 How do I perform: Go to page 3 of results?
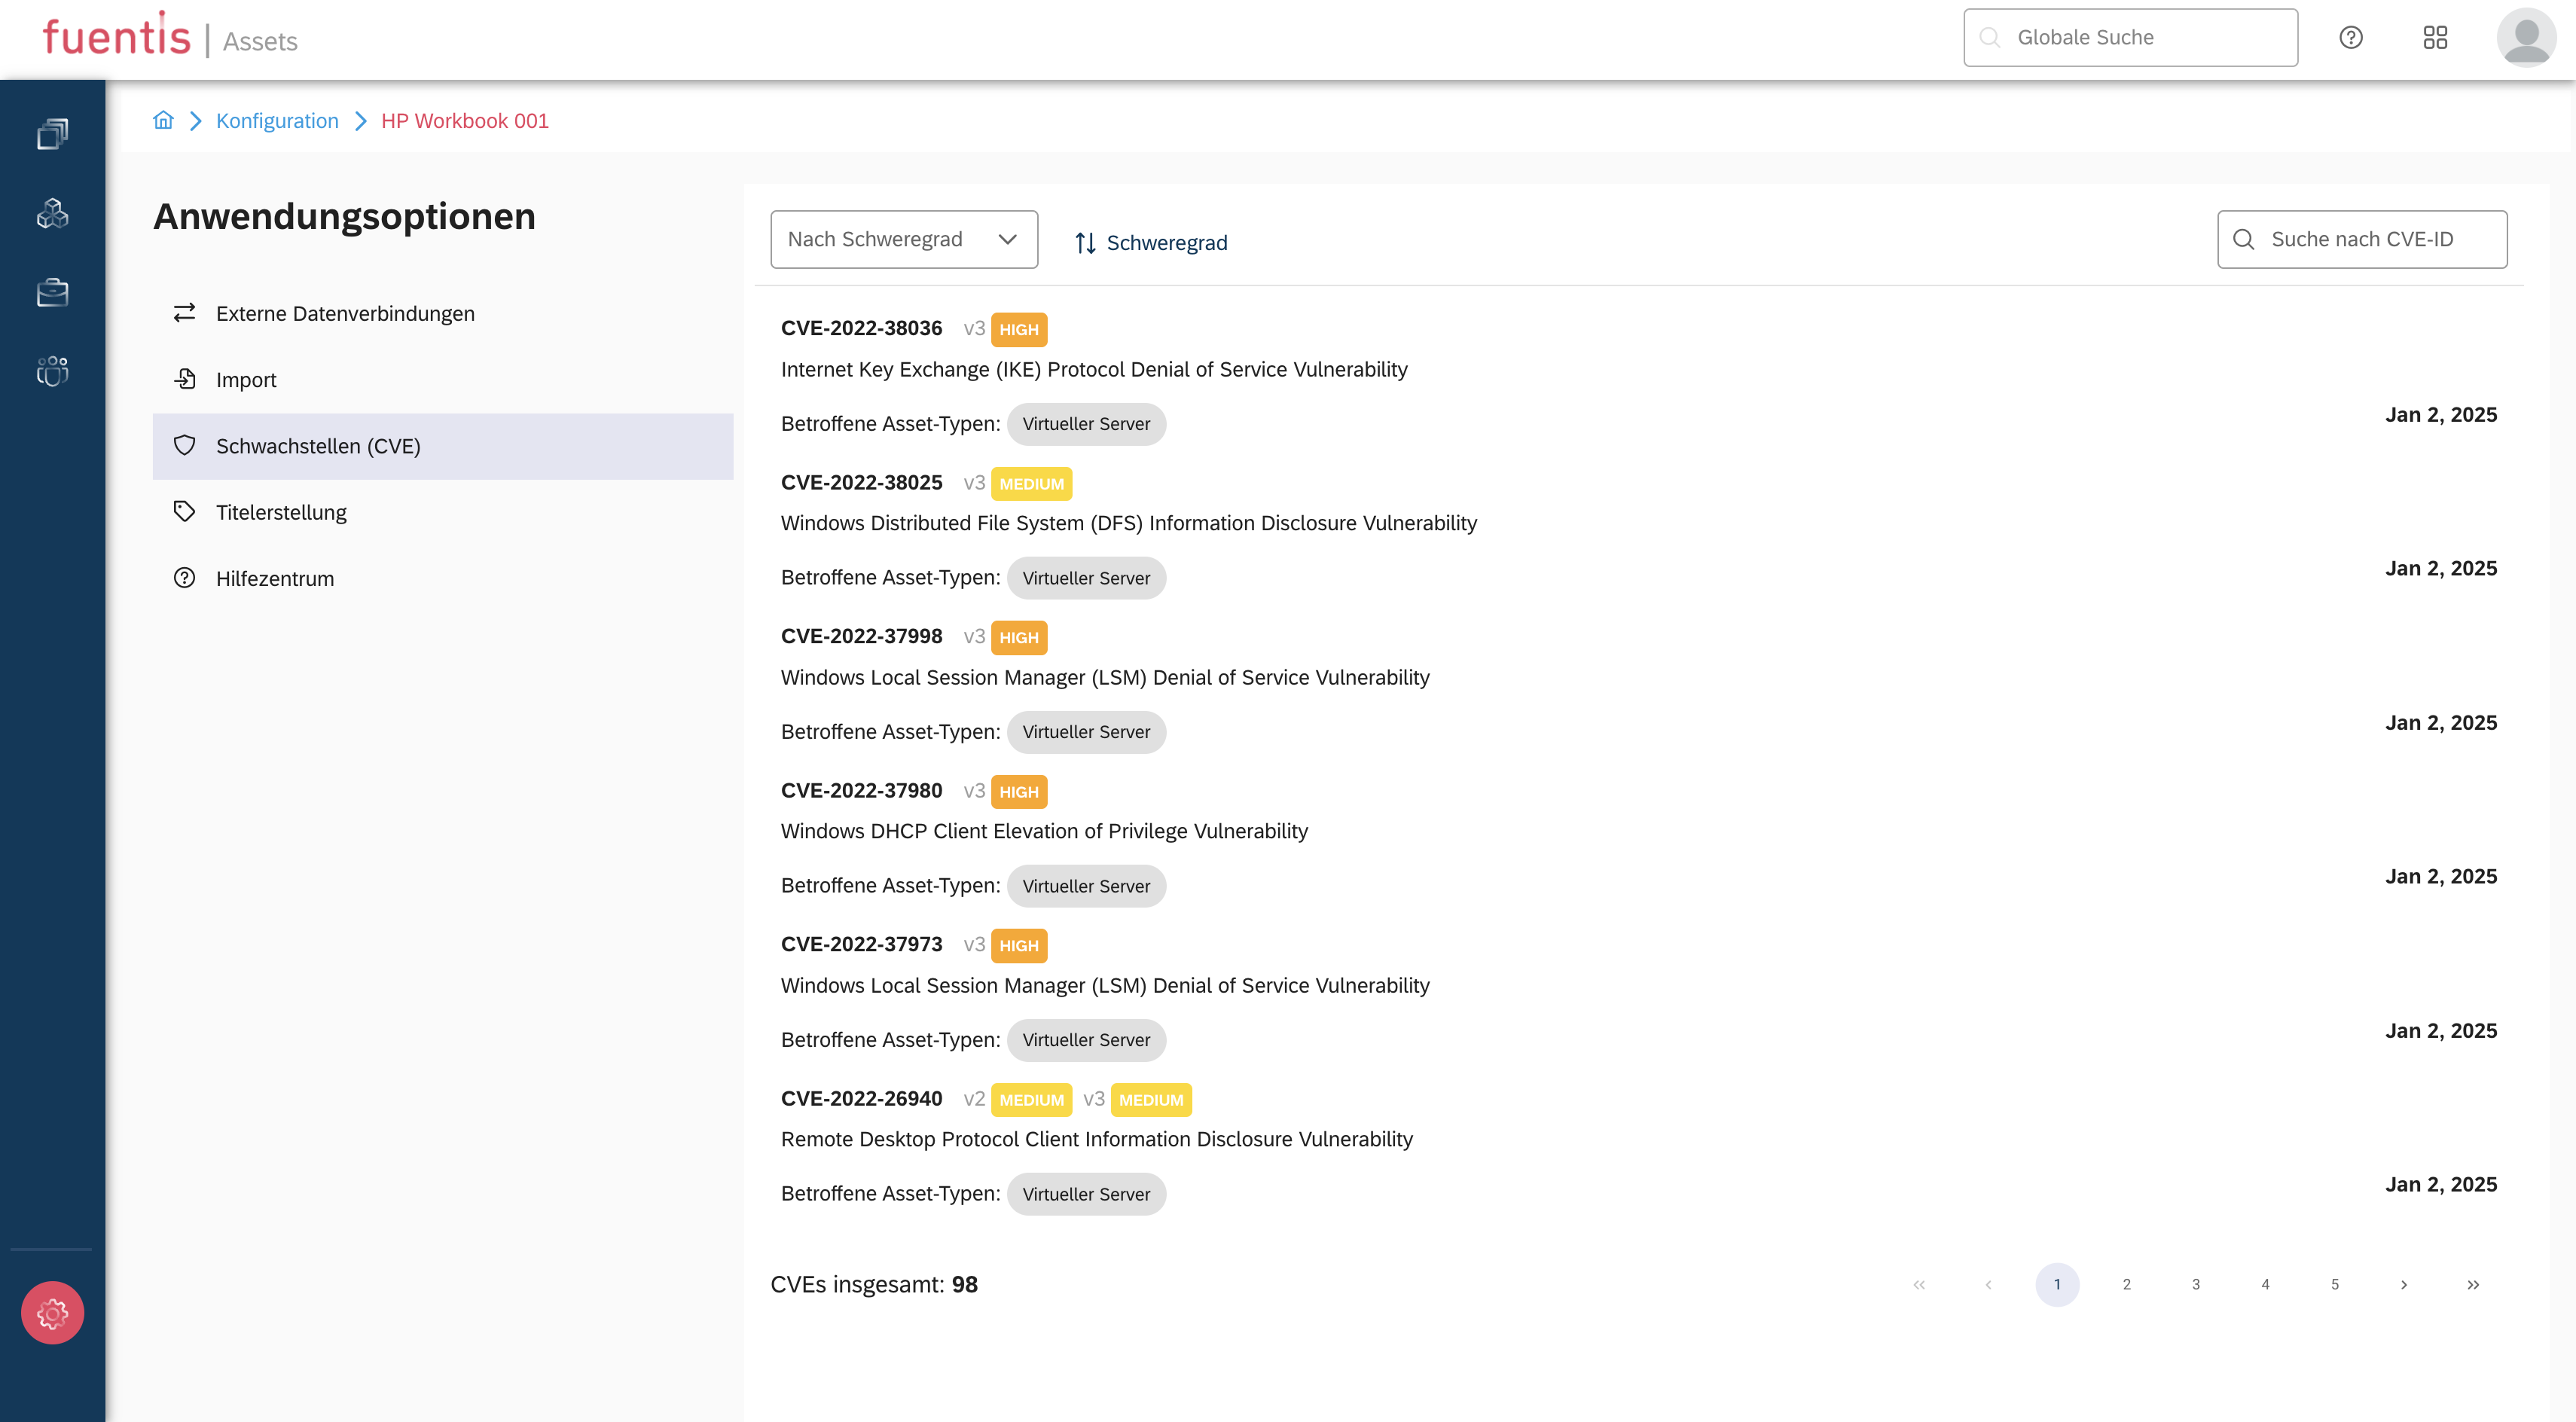coord(2195,1285)
